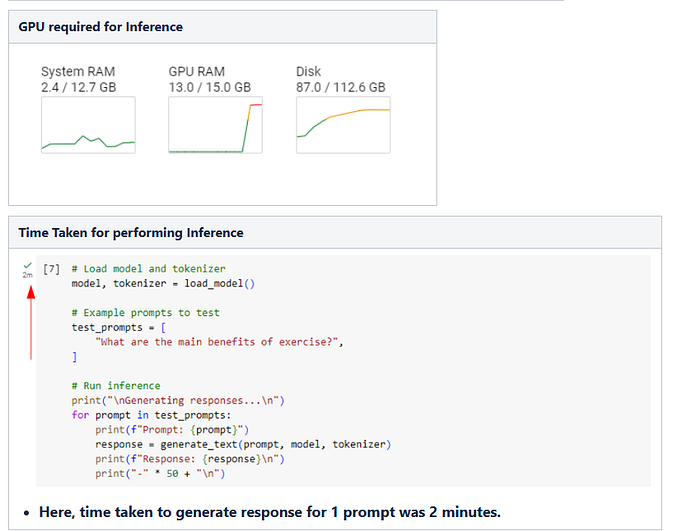700x531 pixels.
Task: Open the System RAM usage graph
Action: click(88, 126)
